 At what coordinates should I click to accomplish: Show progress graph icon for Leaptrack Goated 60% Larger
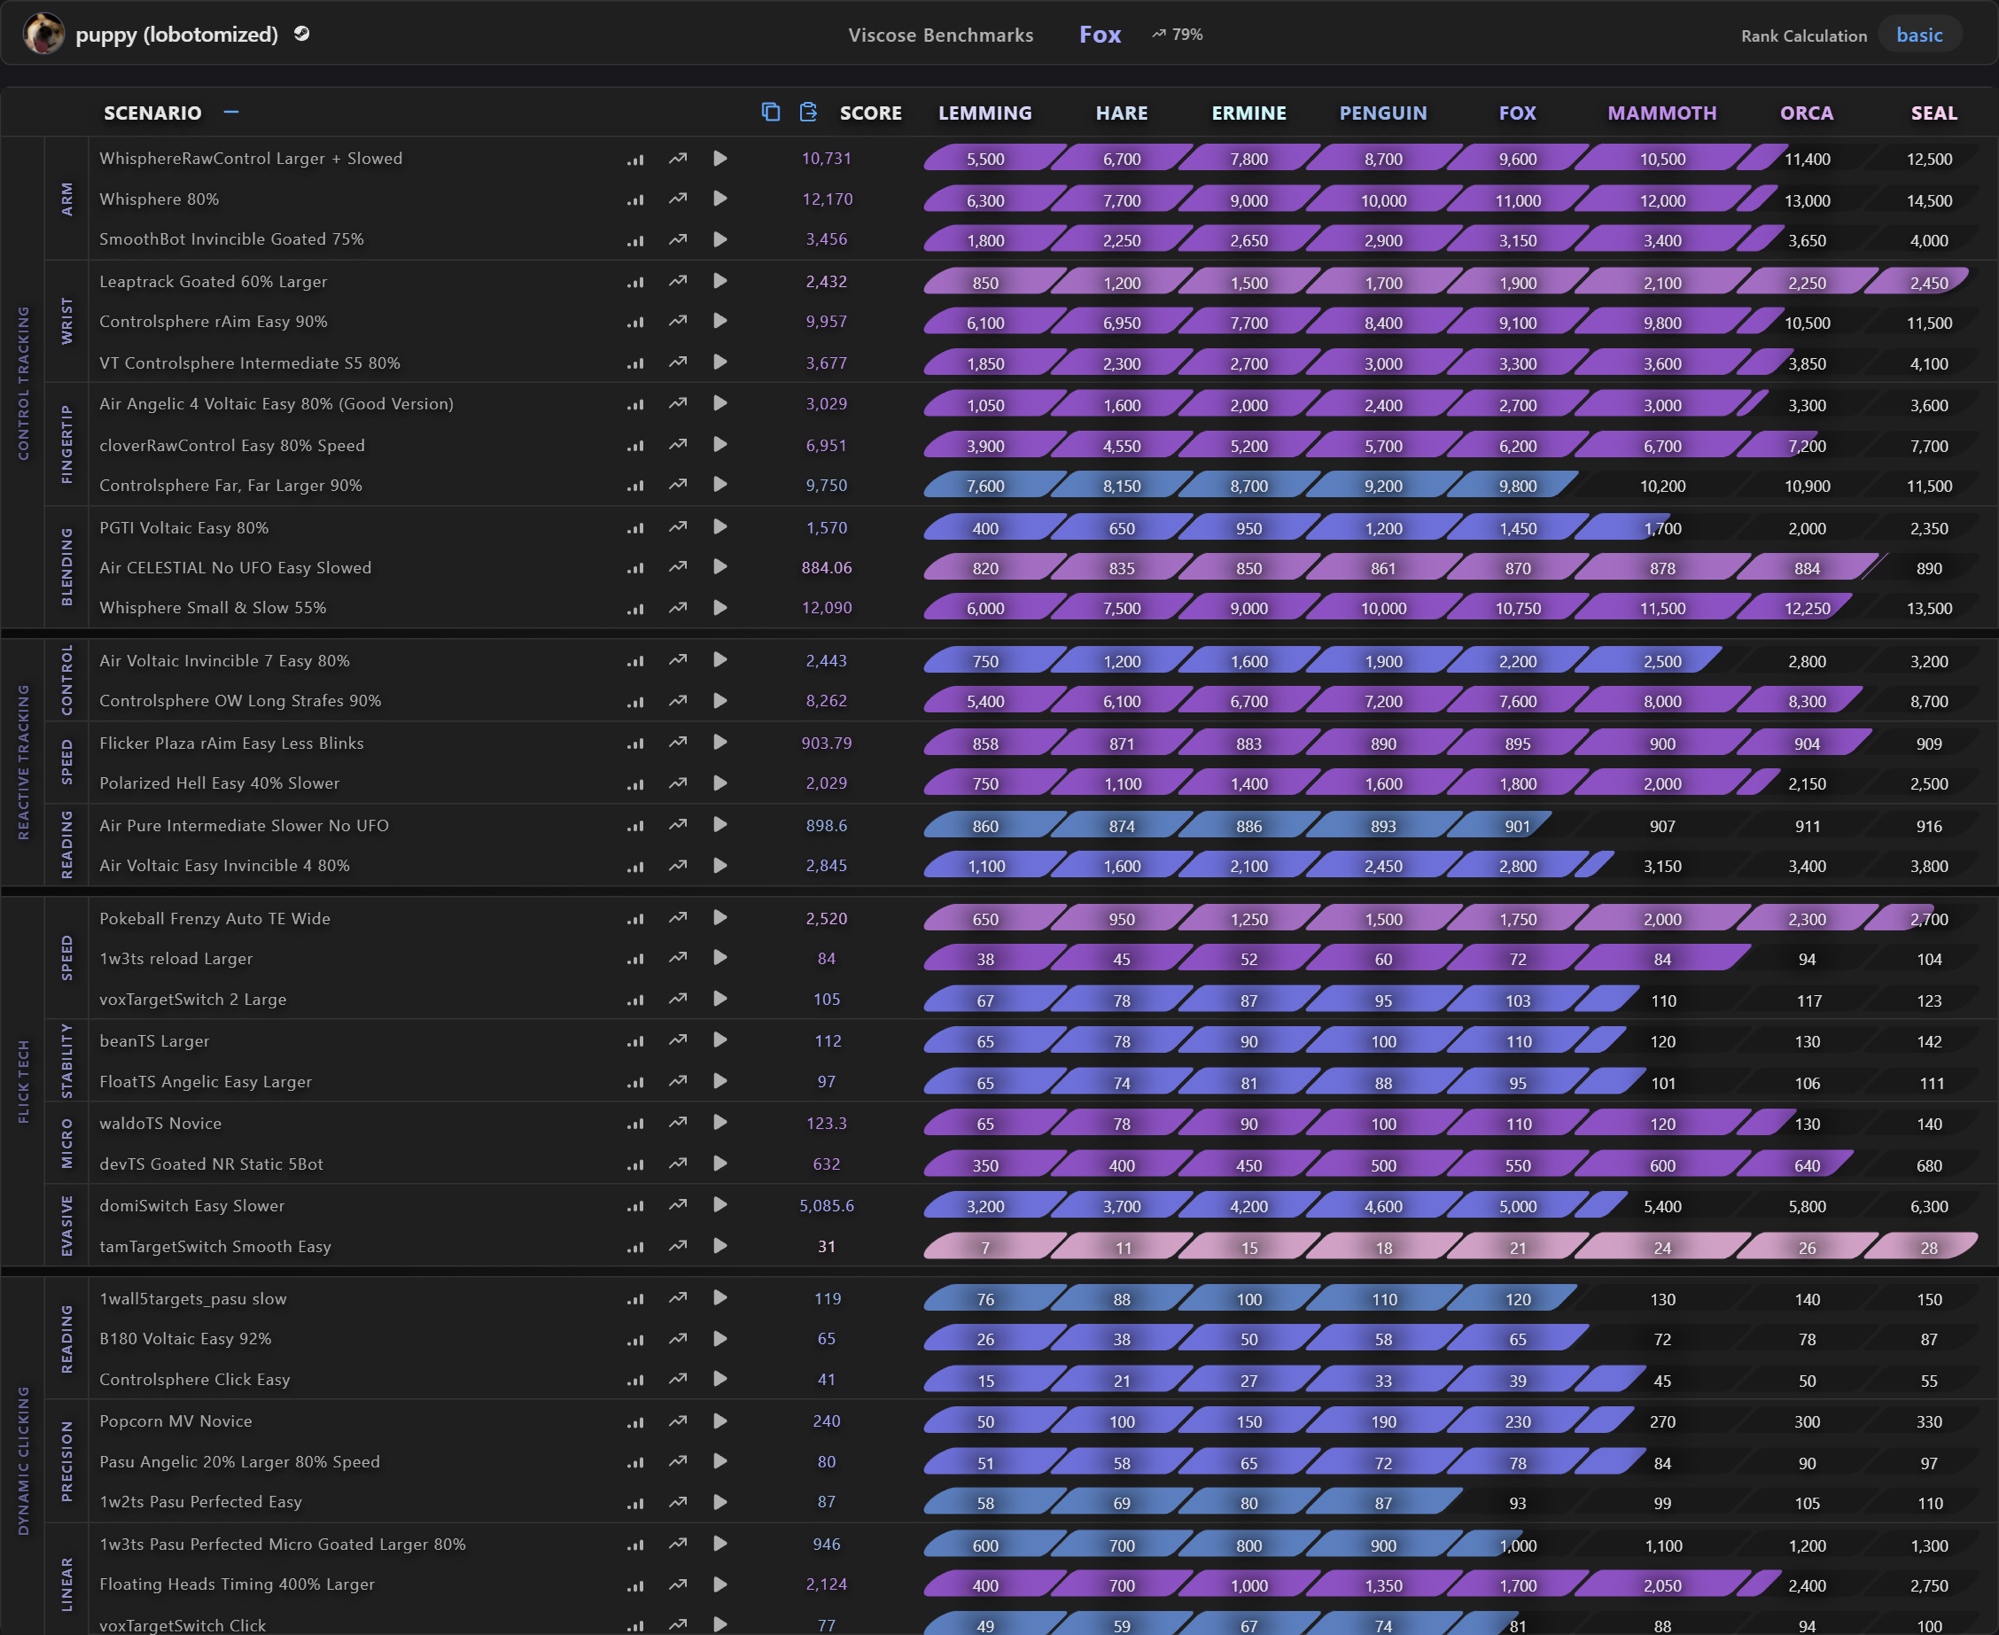(x=678, y=281)
